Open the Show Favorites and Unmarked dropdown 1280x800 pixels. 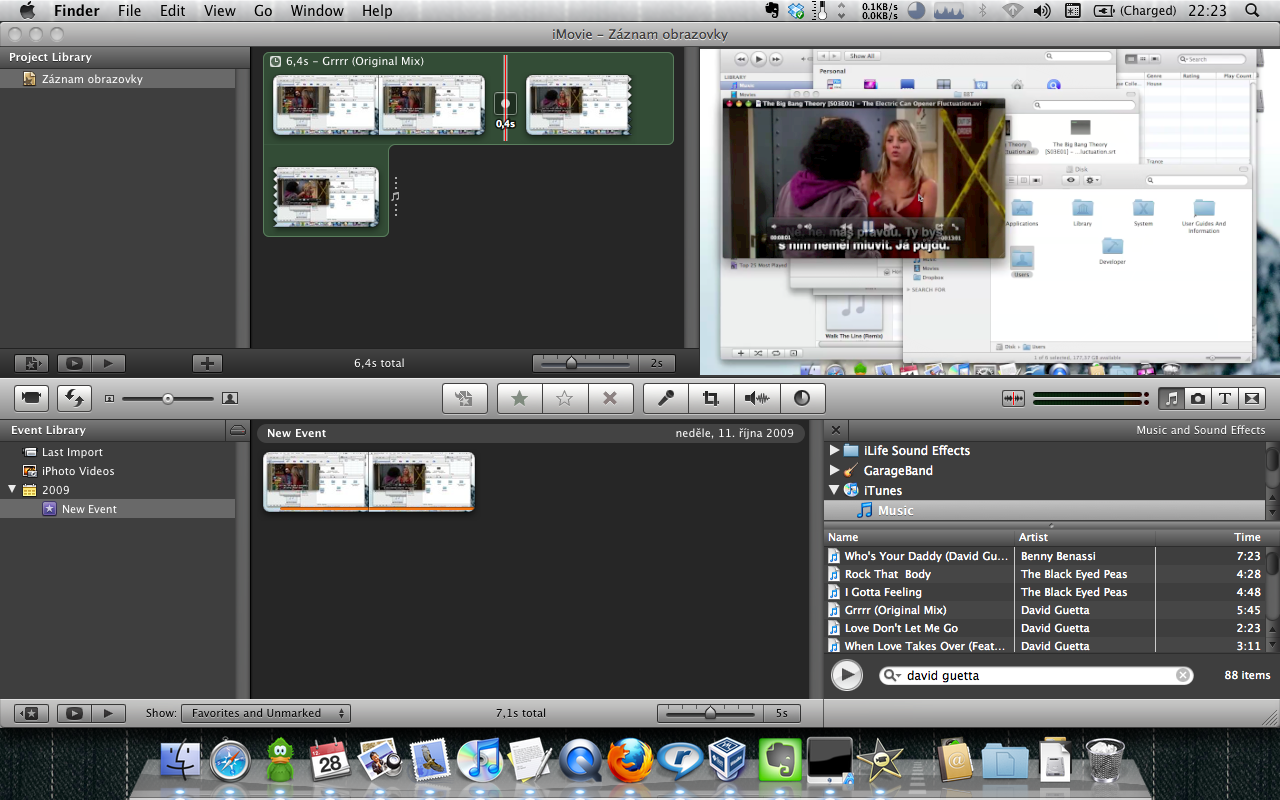(266, 713)
